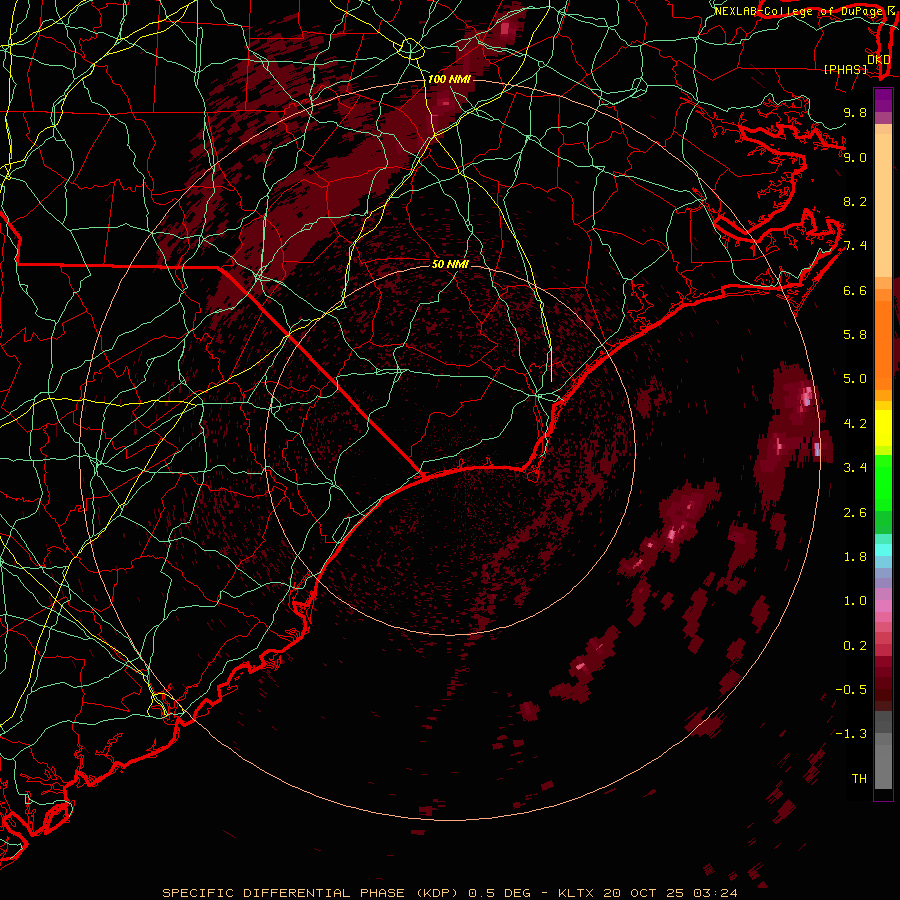Select the 8.2 value on the color scale
This screenshot has width=900, height=900.
855,201
